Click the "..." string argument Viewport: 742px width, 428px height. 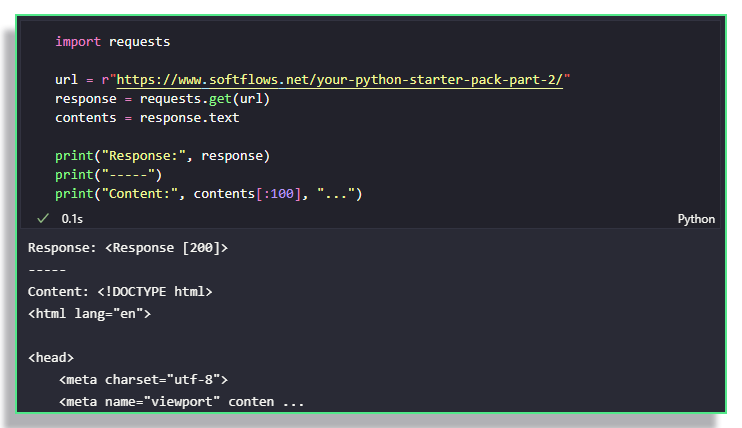coord(336,193)
